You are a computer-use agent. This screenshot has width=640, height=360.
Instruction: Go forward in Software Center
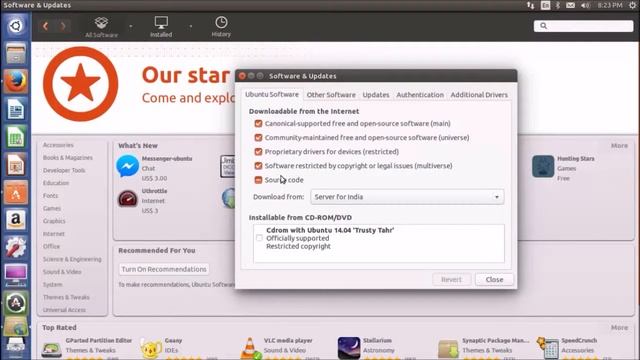coord(63,26)
